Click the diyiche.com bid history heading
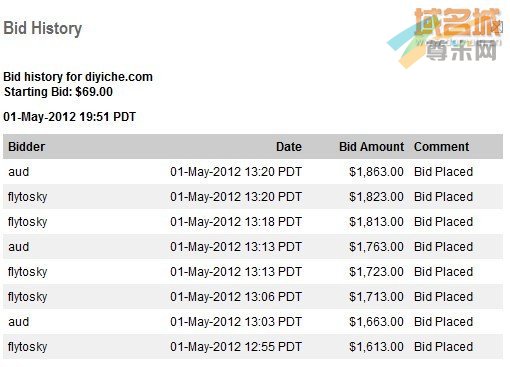The width and height of the screenshot is (510, 367). click(x=78, y=77)
